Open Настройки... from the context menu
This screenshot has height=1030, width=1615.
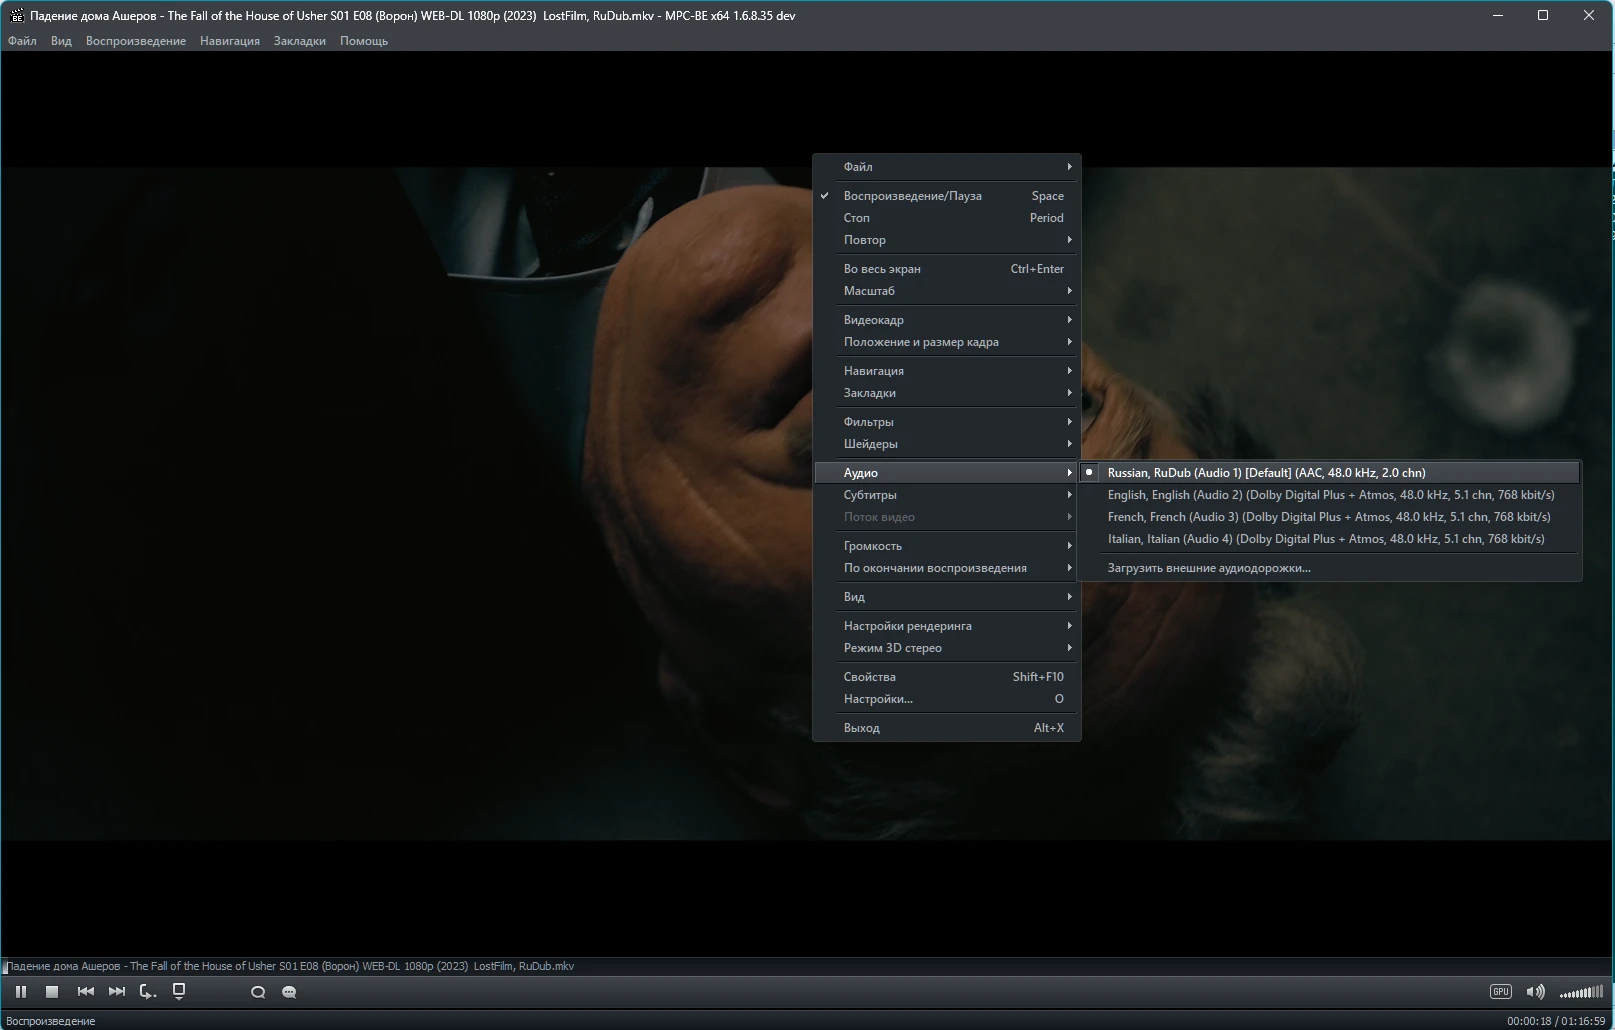878,699
